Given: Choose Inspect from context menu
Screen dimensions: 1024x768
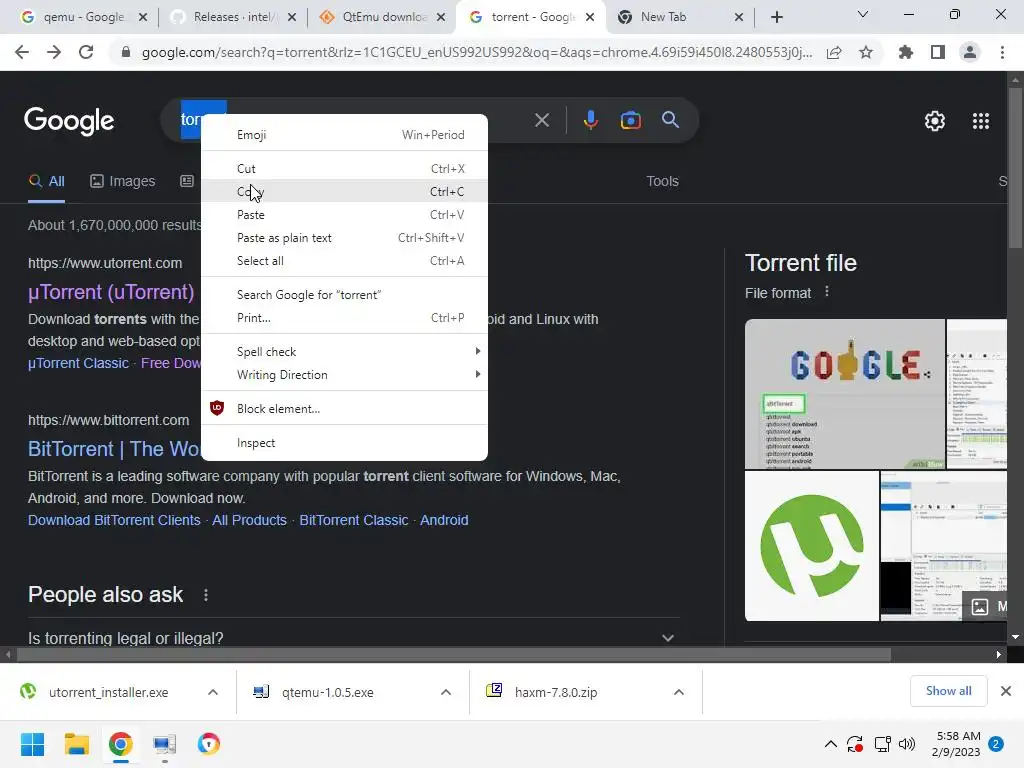Looking at the screenshot, I should (345, 443).
